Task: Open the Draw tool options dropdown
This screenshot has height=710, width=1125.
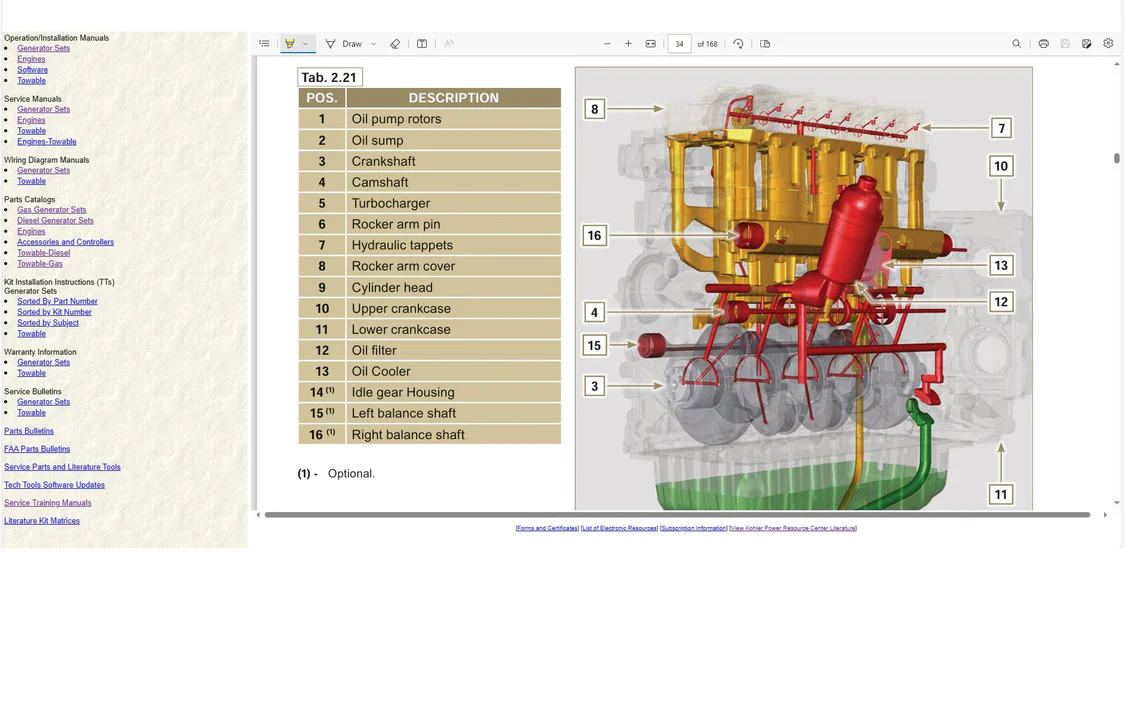Action: pyautogui.click(x=373, y=44)
